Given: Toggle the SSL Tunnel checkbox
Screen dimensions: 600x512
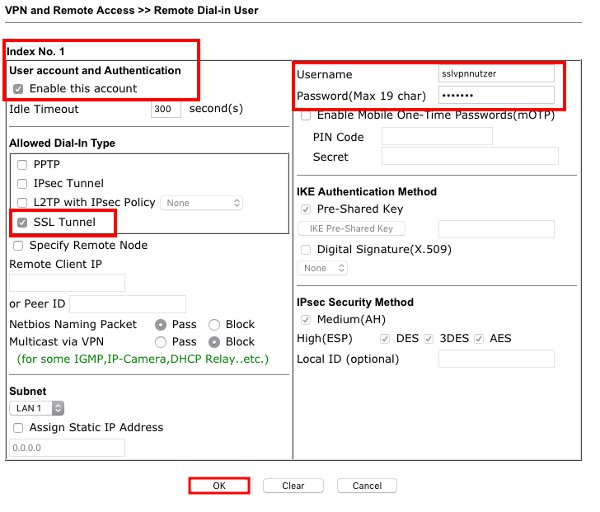Looking at the screenshot, I should click(22, 222).
